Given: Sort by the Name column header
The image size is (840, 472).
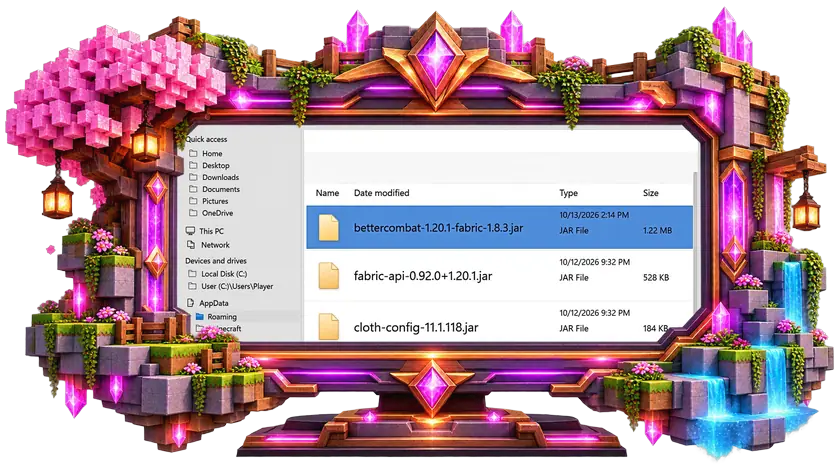Looking at the screenshot, I should point(327,193).
